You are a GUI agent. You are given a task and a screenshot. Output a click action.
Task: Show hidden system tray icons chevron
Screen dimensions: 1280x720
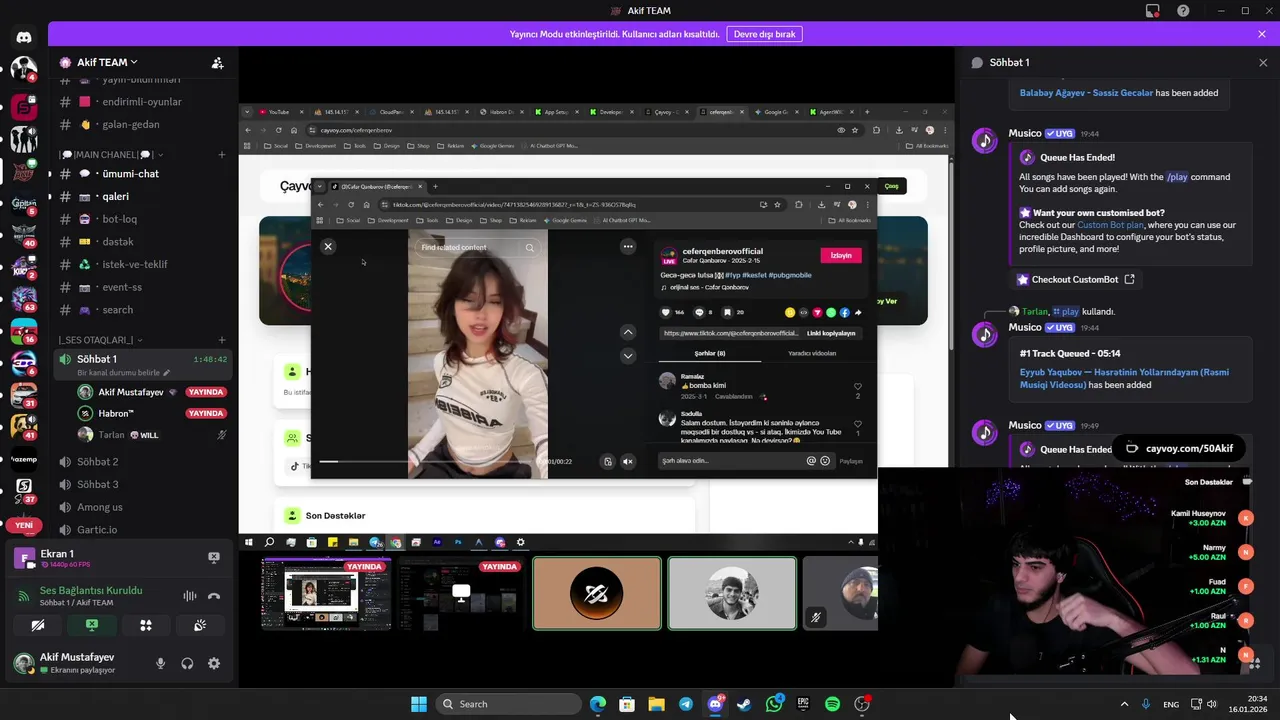[x=1124, y=704]
